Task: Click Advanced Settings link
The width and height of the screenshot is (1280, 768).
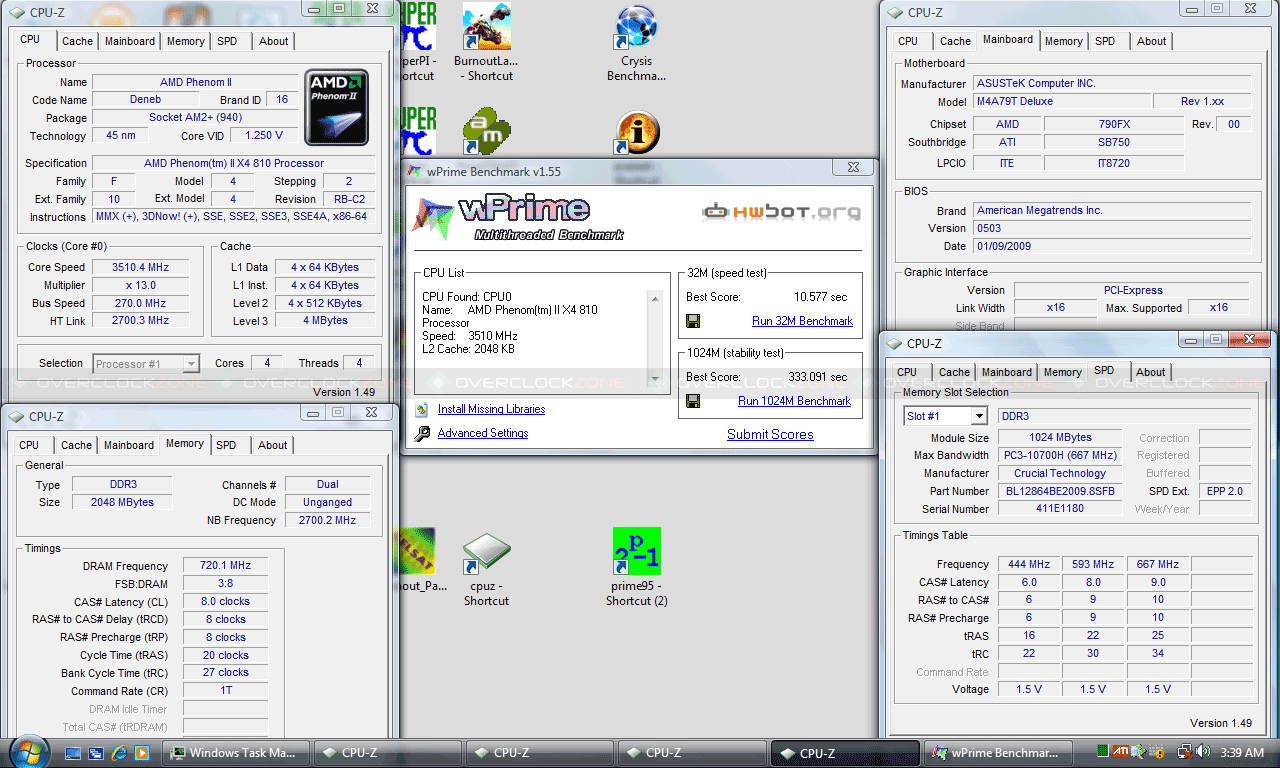Action: [x=482, y=433]
